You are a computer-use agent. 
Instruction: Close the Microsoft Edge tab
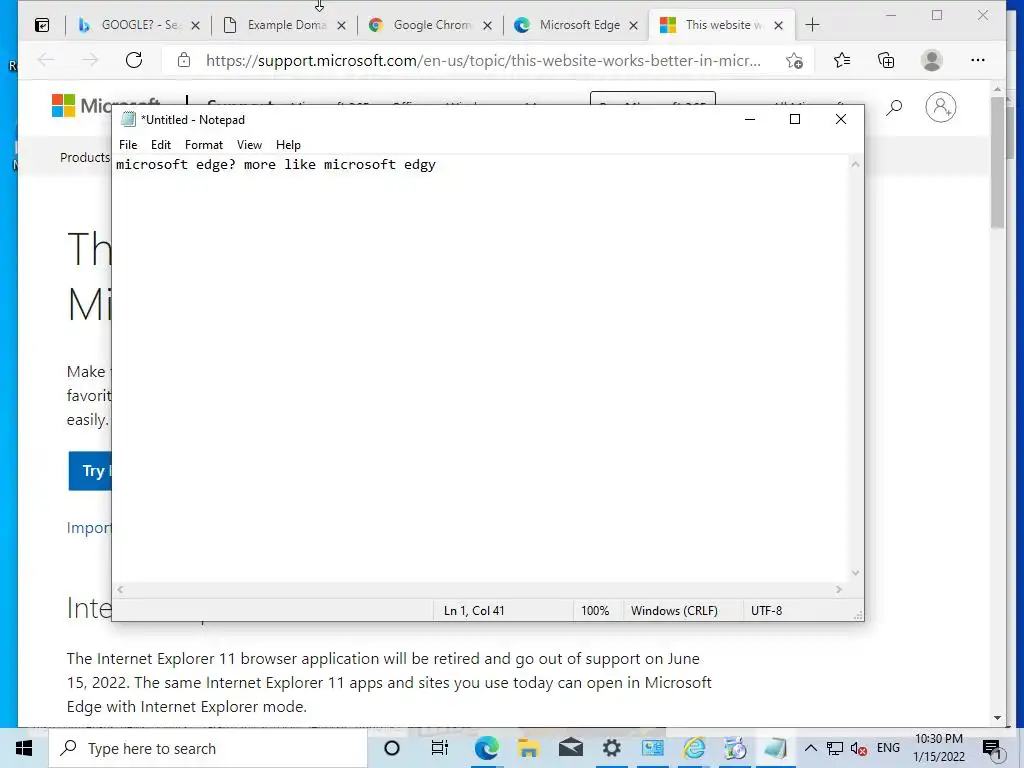(x=633, y=25)
